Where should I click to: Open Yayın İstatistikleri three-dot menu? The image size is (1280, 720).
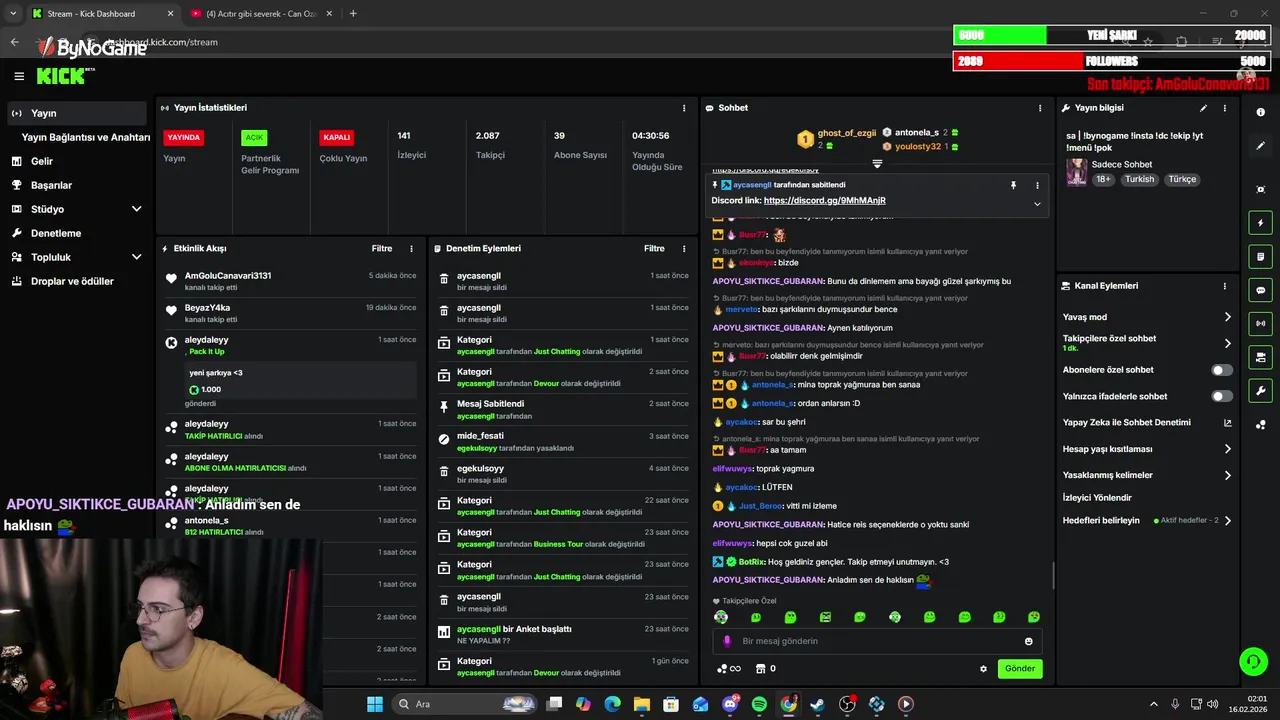(684, 108)
